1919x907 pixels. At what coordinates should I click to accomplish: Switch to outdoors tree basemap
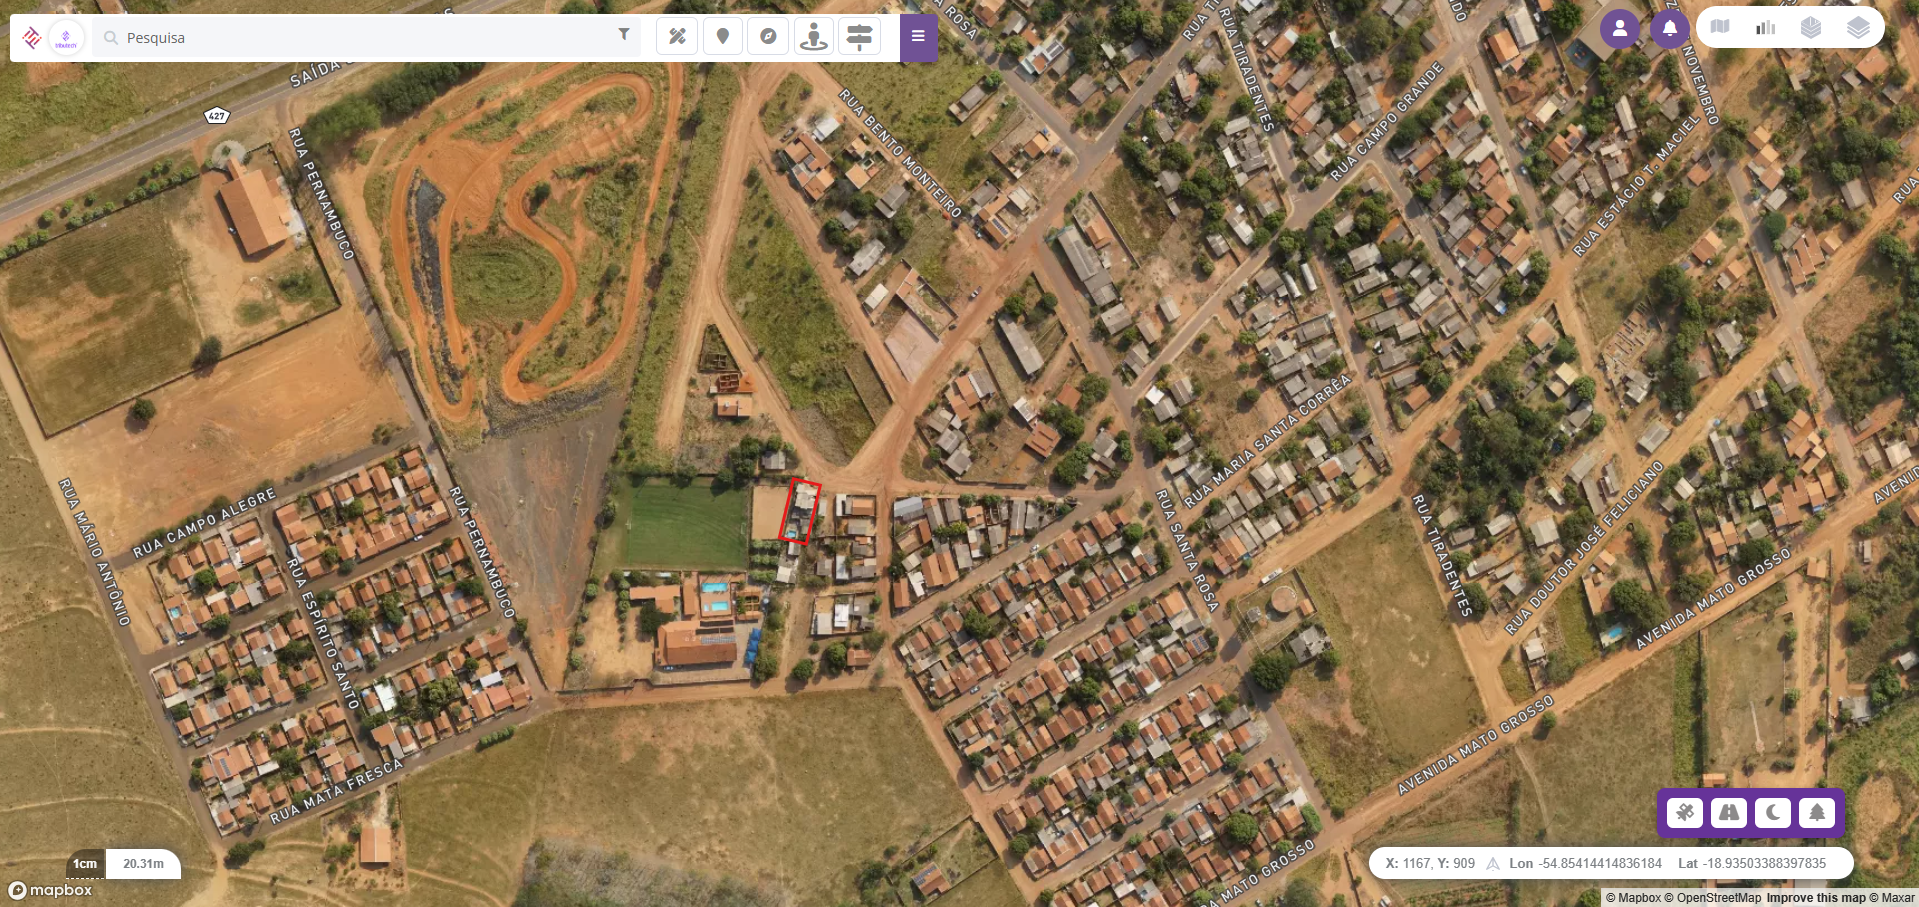point(1817,812)
